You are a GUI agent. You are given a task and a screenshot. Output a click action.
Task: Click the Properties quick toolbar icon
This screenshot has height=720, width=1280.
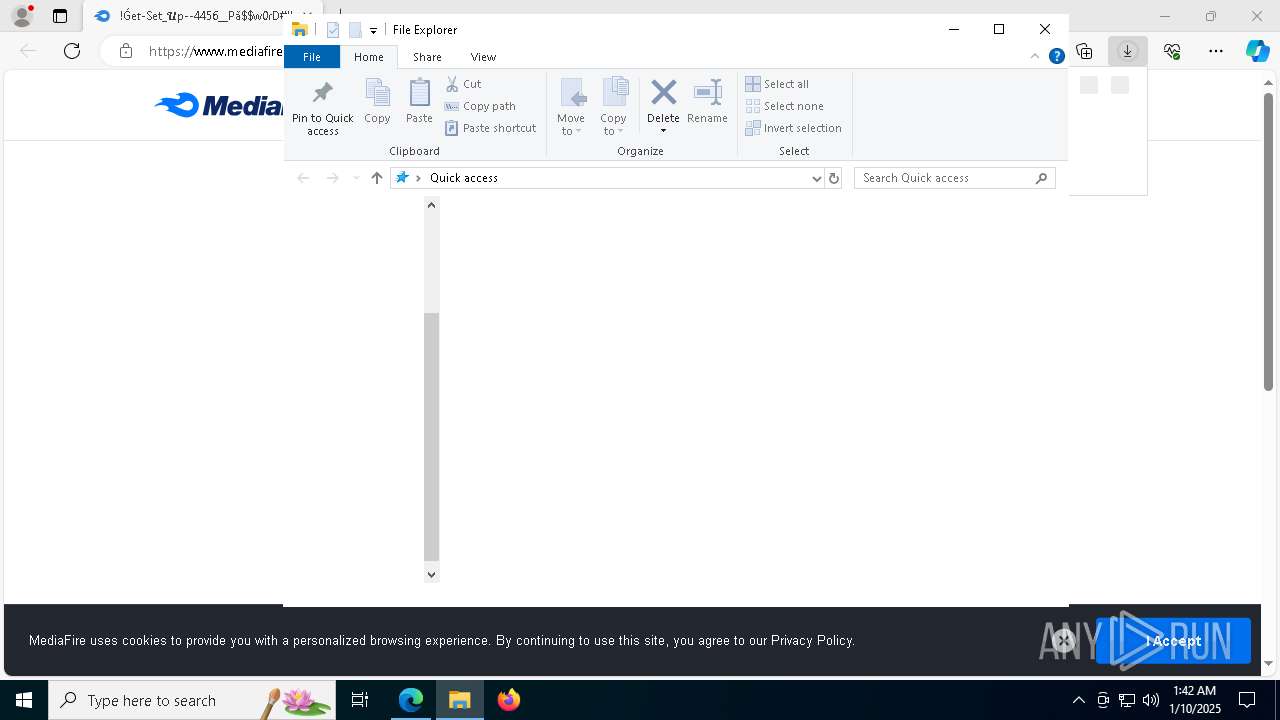[333, 30]
